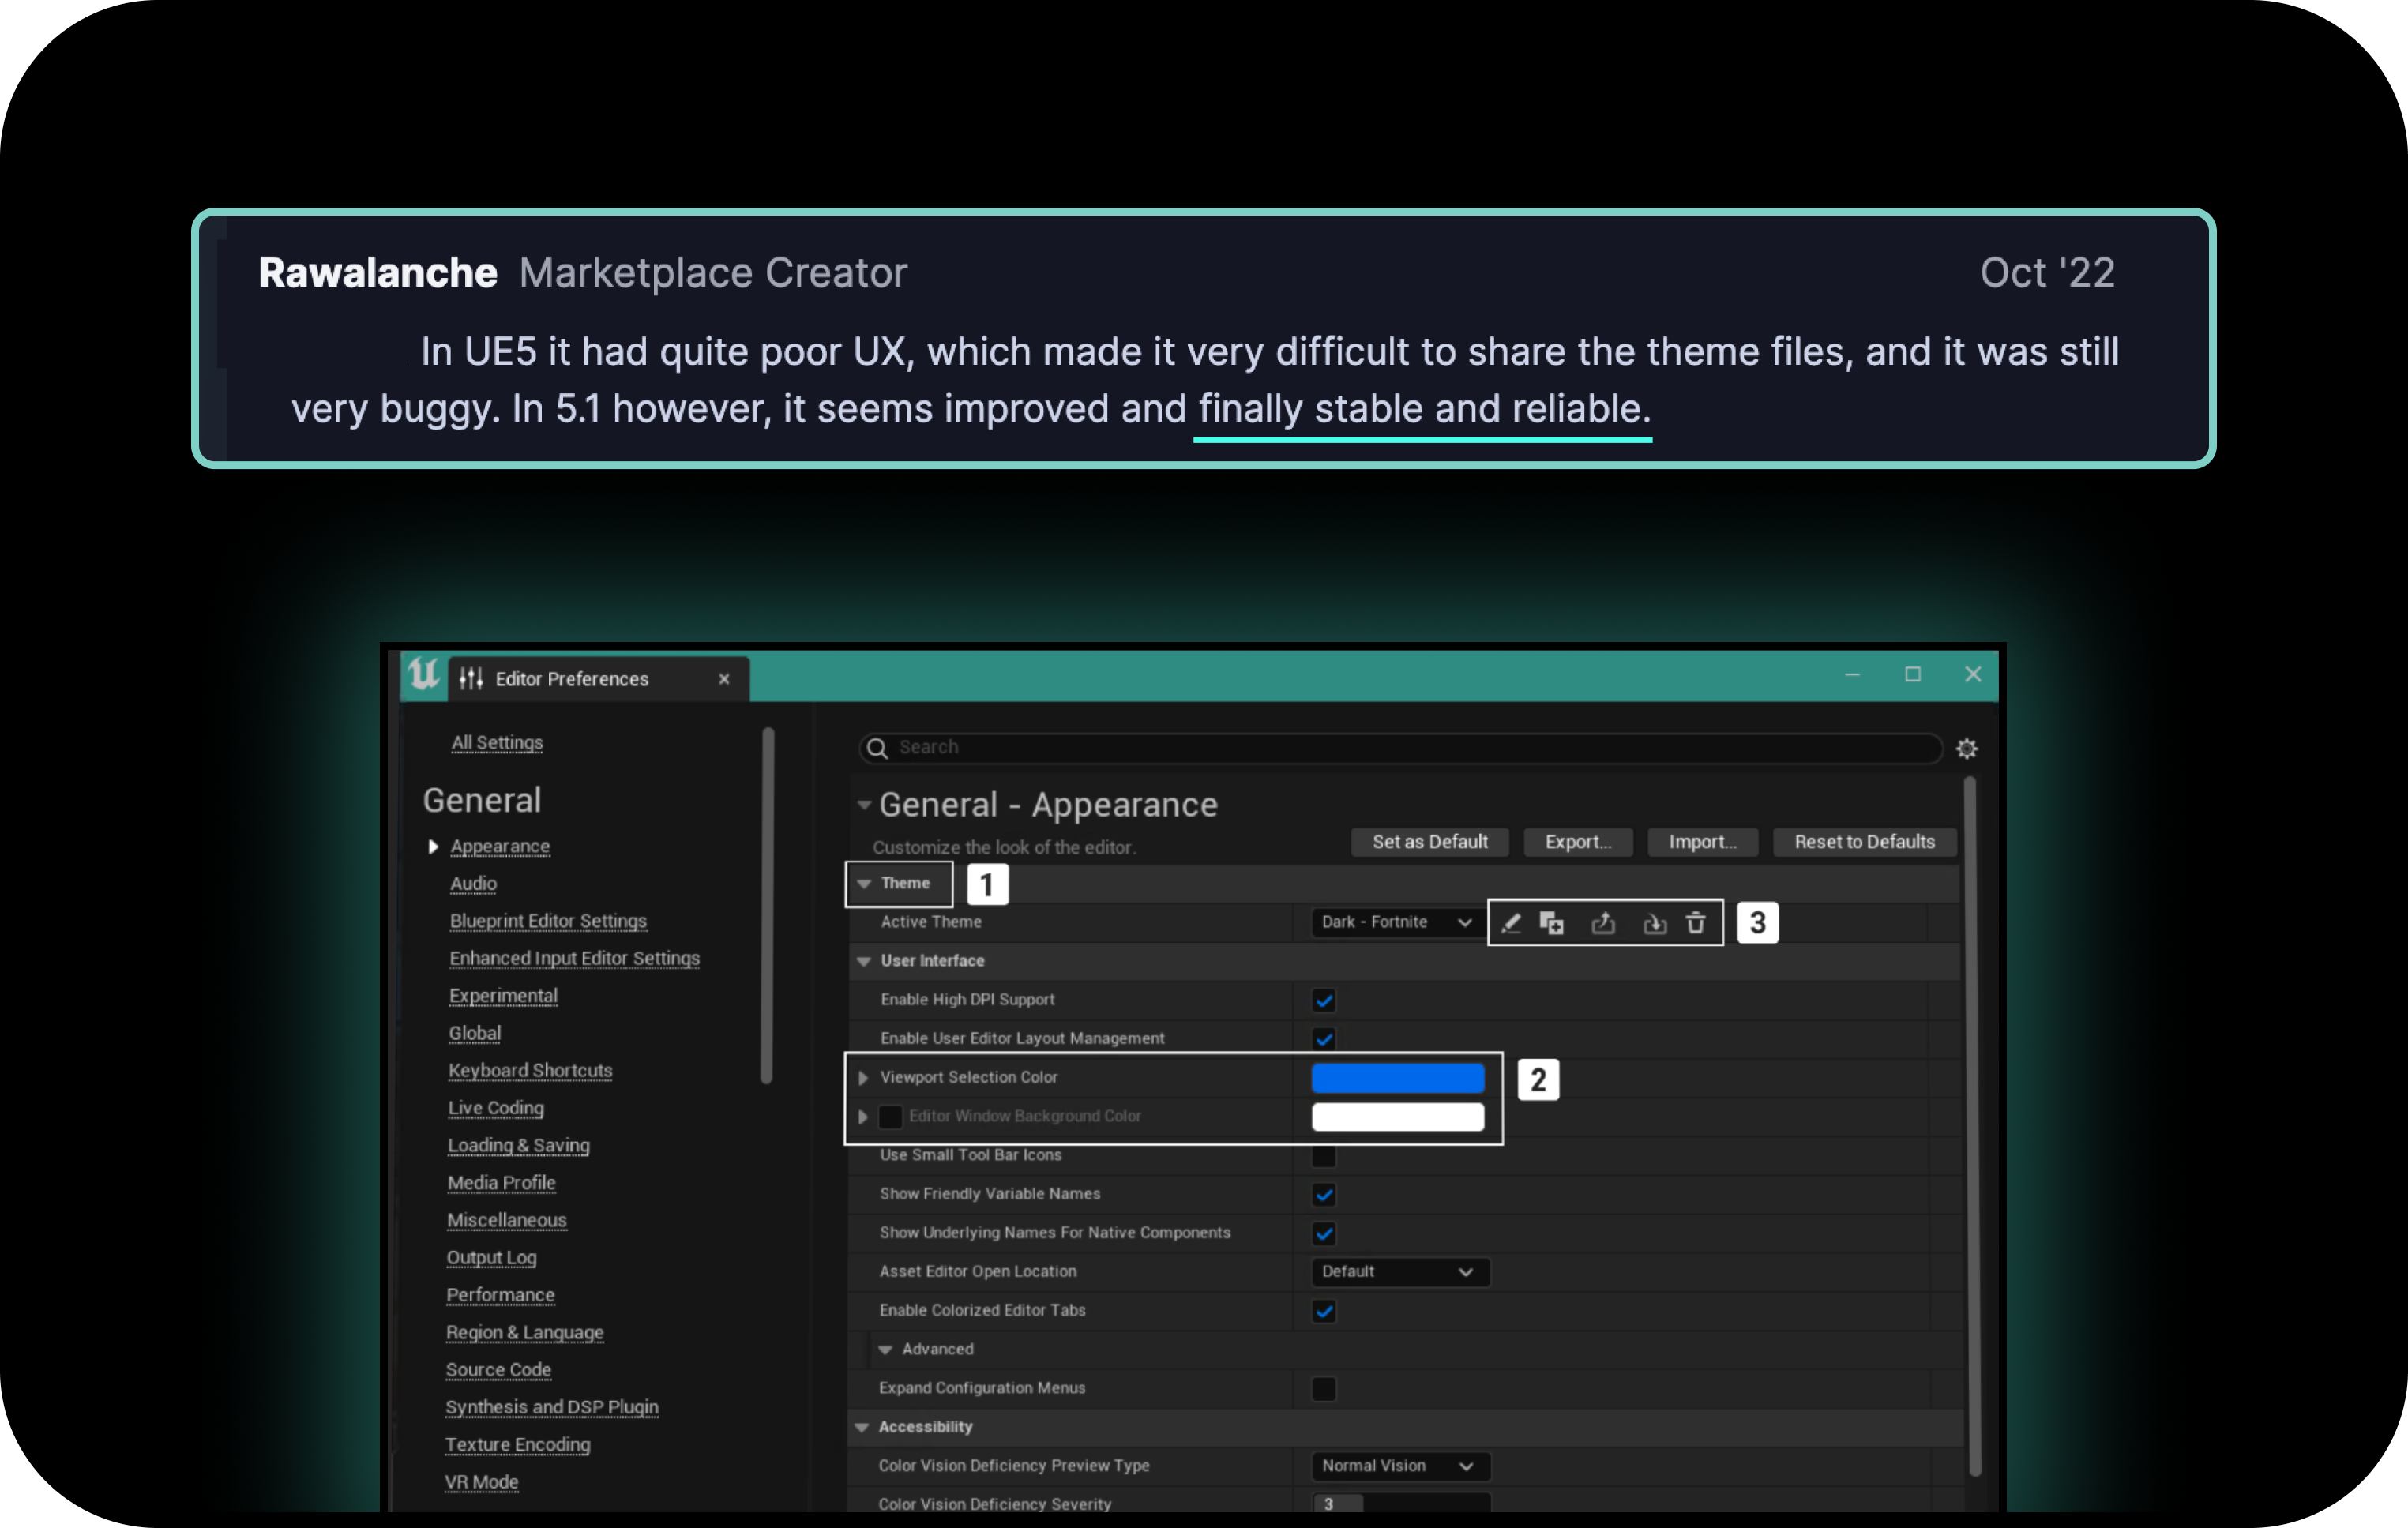
Task: Click the Import... button
Action: click(x=1702, y=842)
